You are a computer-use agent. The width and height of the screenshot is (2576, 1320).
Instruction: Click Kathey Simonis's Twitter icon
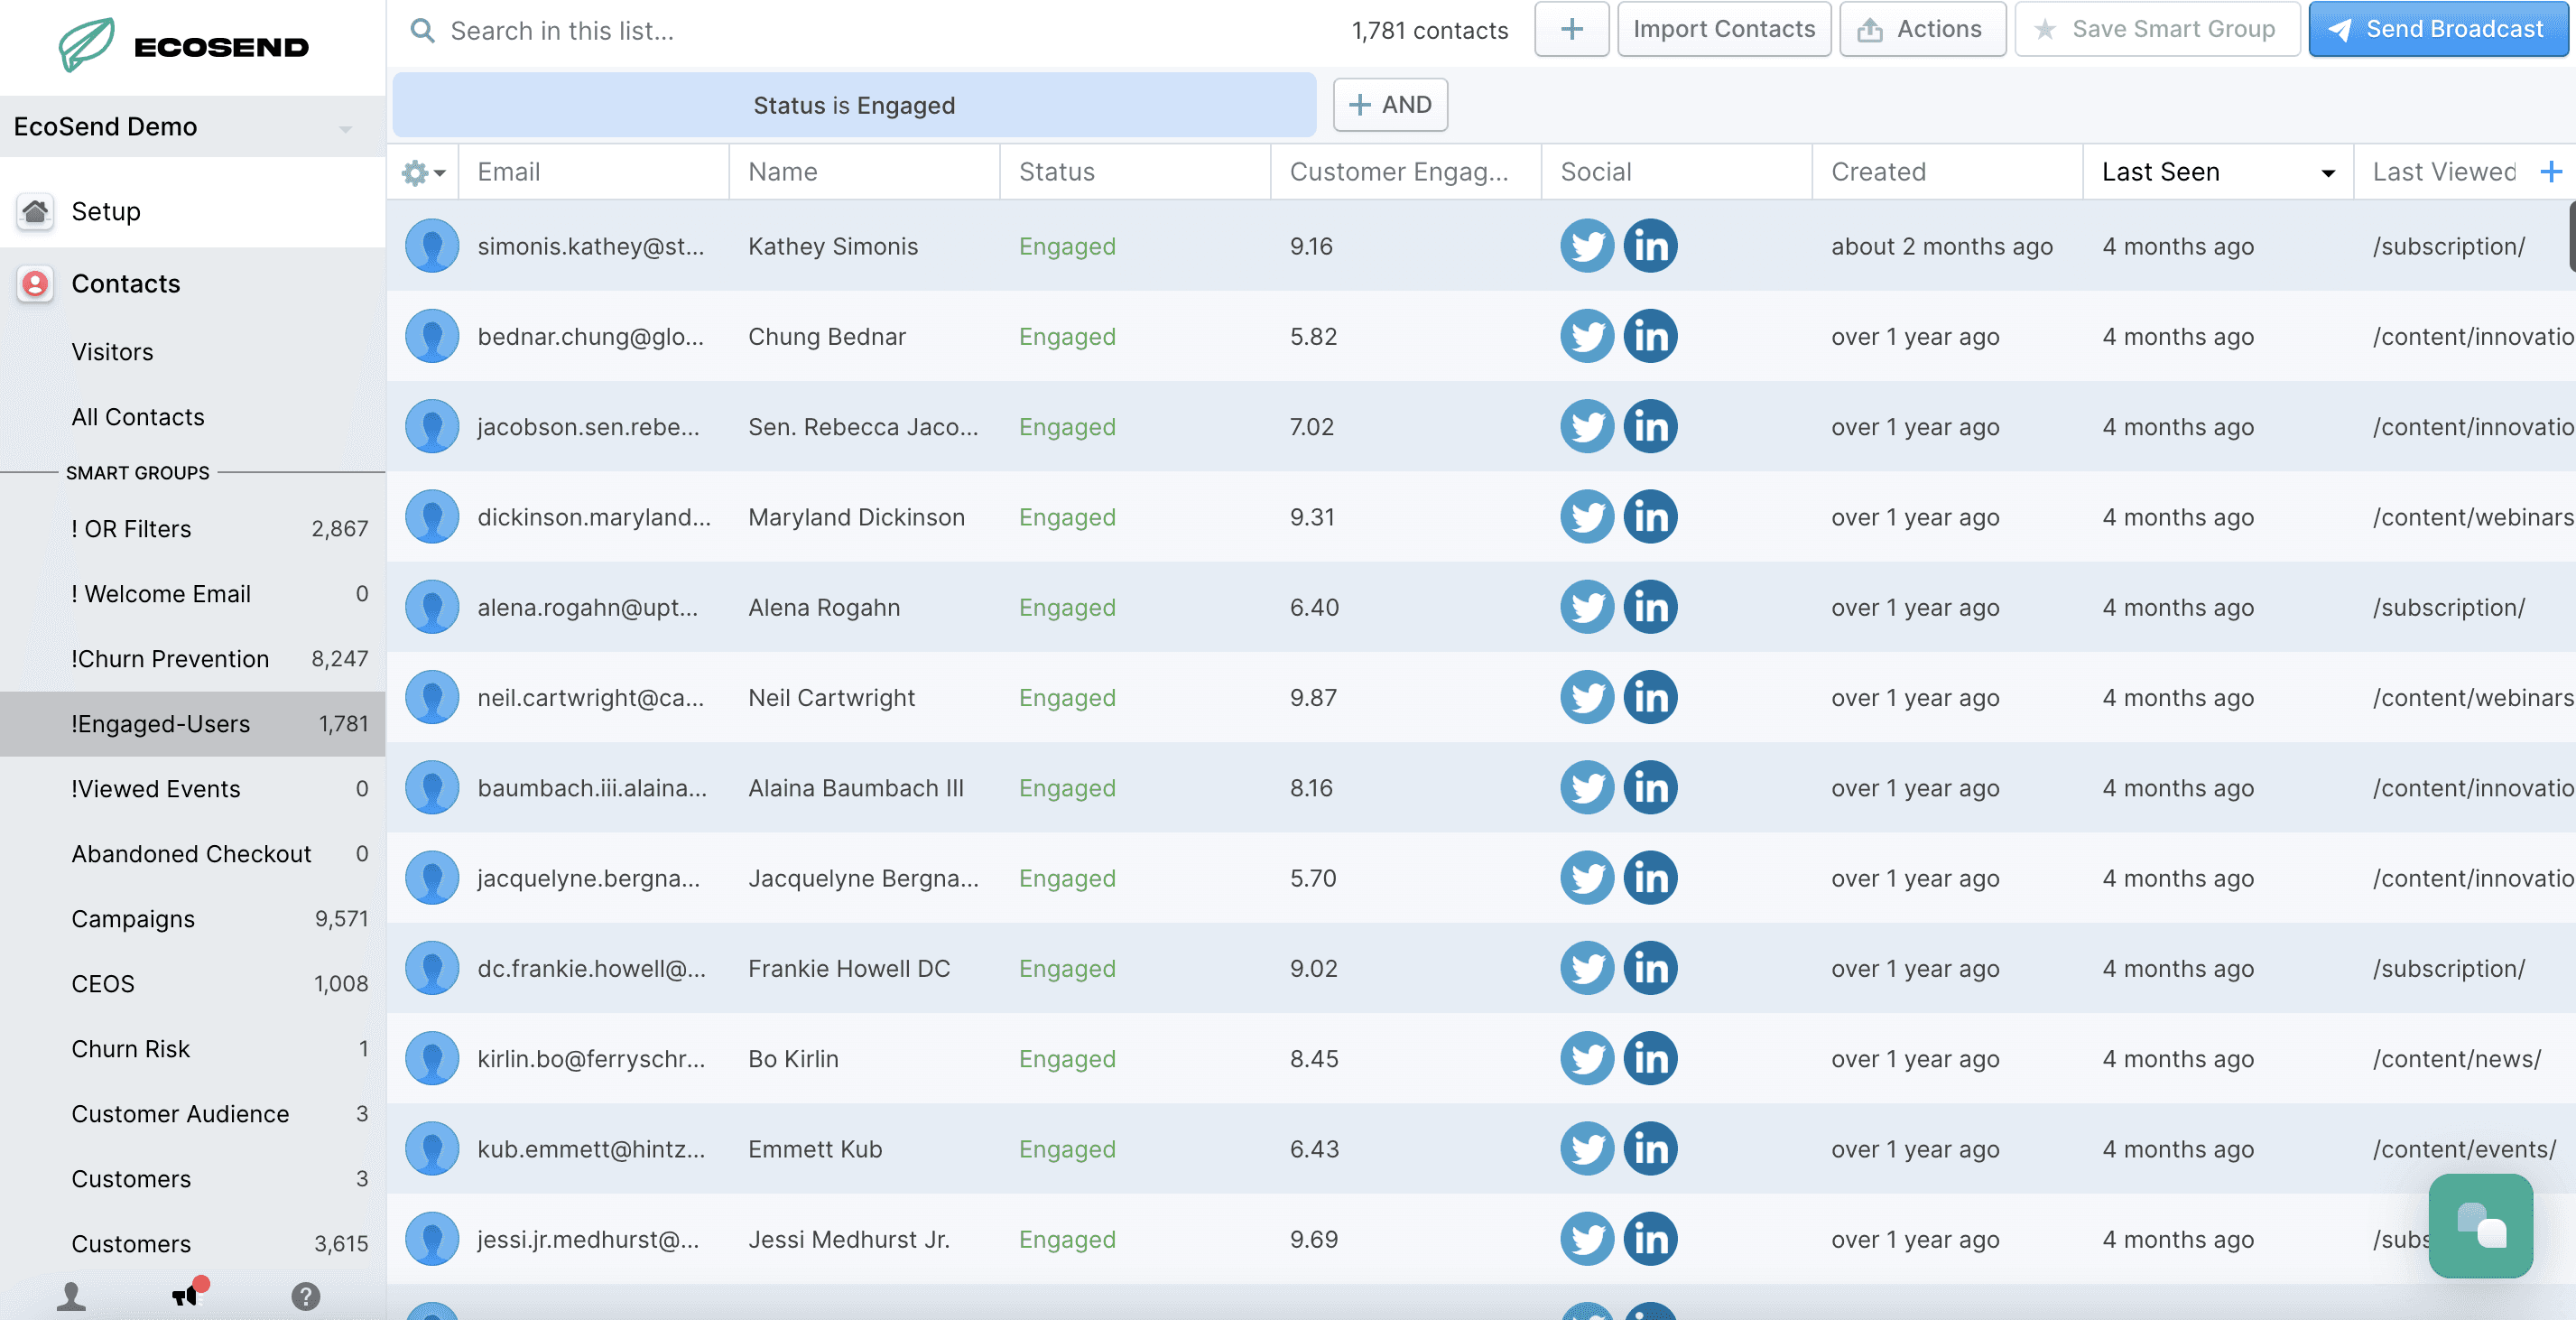click(x=1586, y=246)
